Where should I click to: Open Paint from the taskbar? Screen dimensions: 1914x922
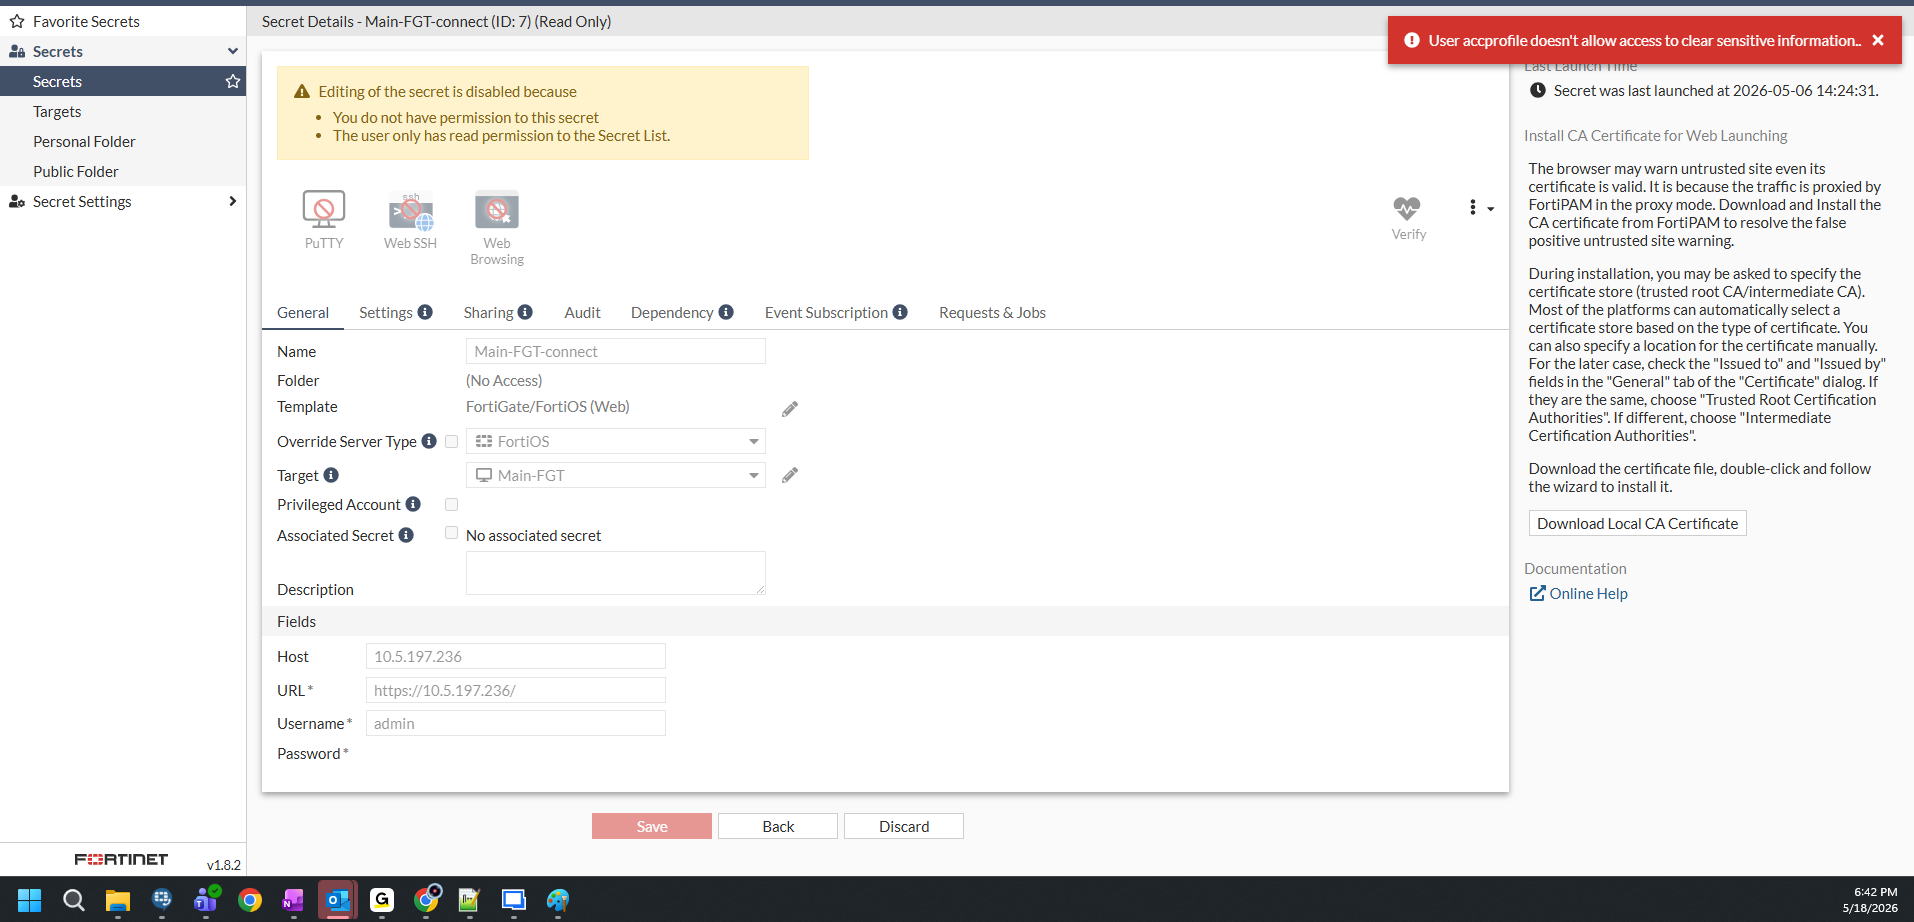coord(558,900)
